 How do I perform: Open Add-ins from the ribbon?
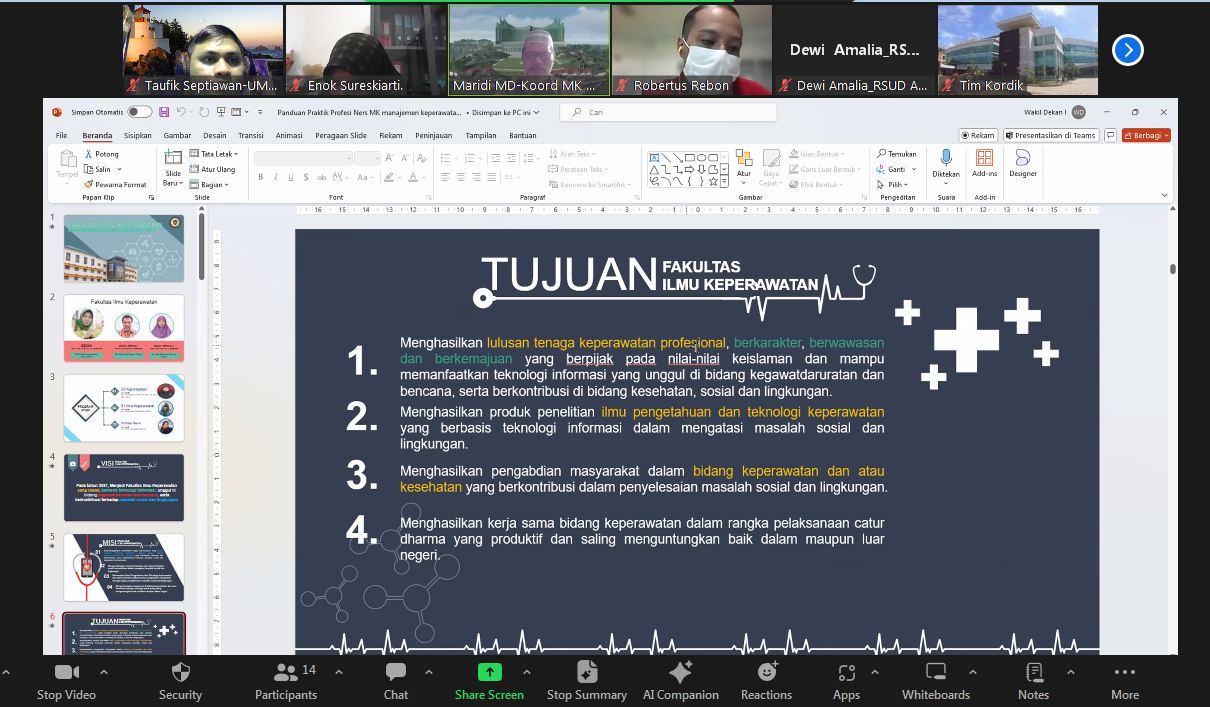point(984,163)
